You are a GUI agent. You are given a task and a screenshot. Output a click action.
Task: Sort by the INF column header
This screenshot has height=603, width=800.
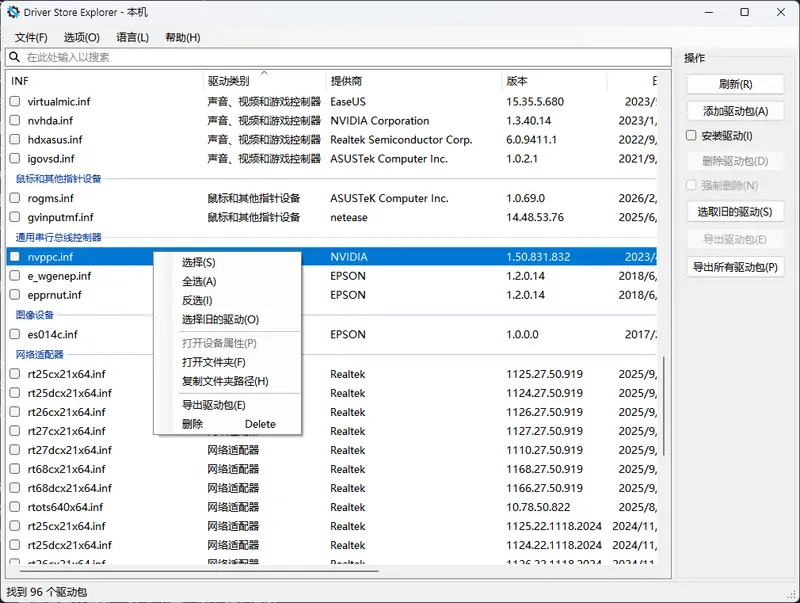pyautogui.click(x=106, y=81)
